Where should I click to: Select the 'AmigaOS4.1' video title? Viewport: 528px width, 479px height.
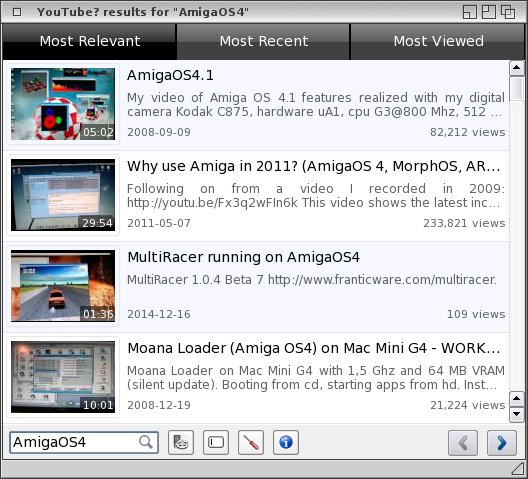(170, 75)
